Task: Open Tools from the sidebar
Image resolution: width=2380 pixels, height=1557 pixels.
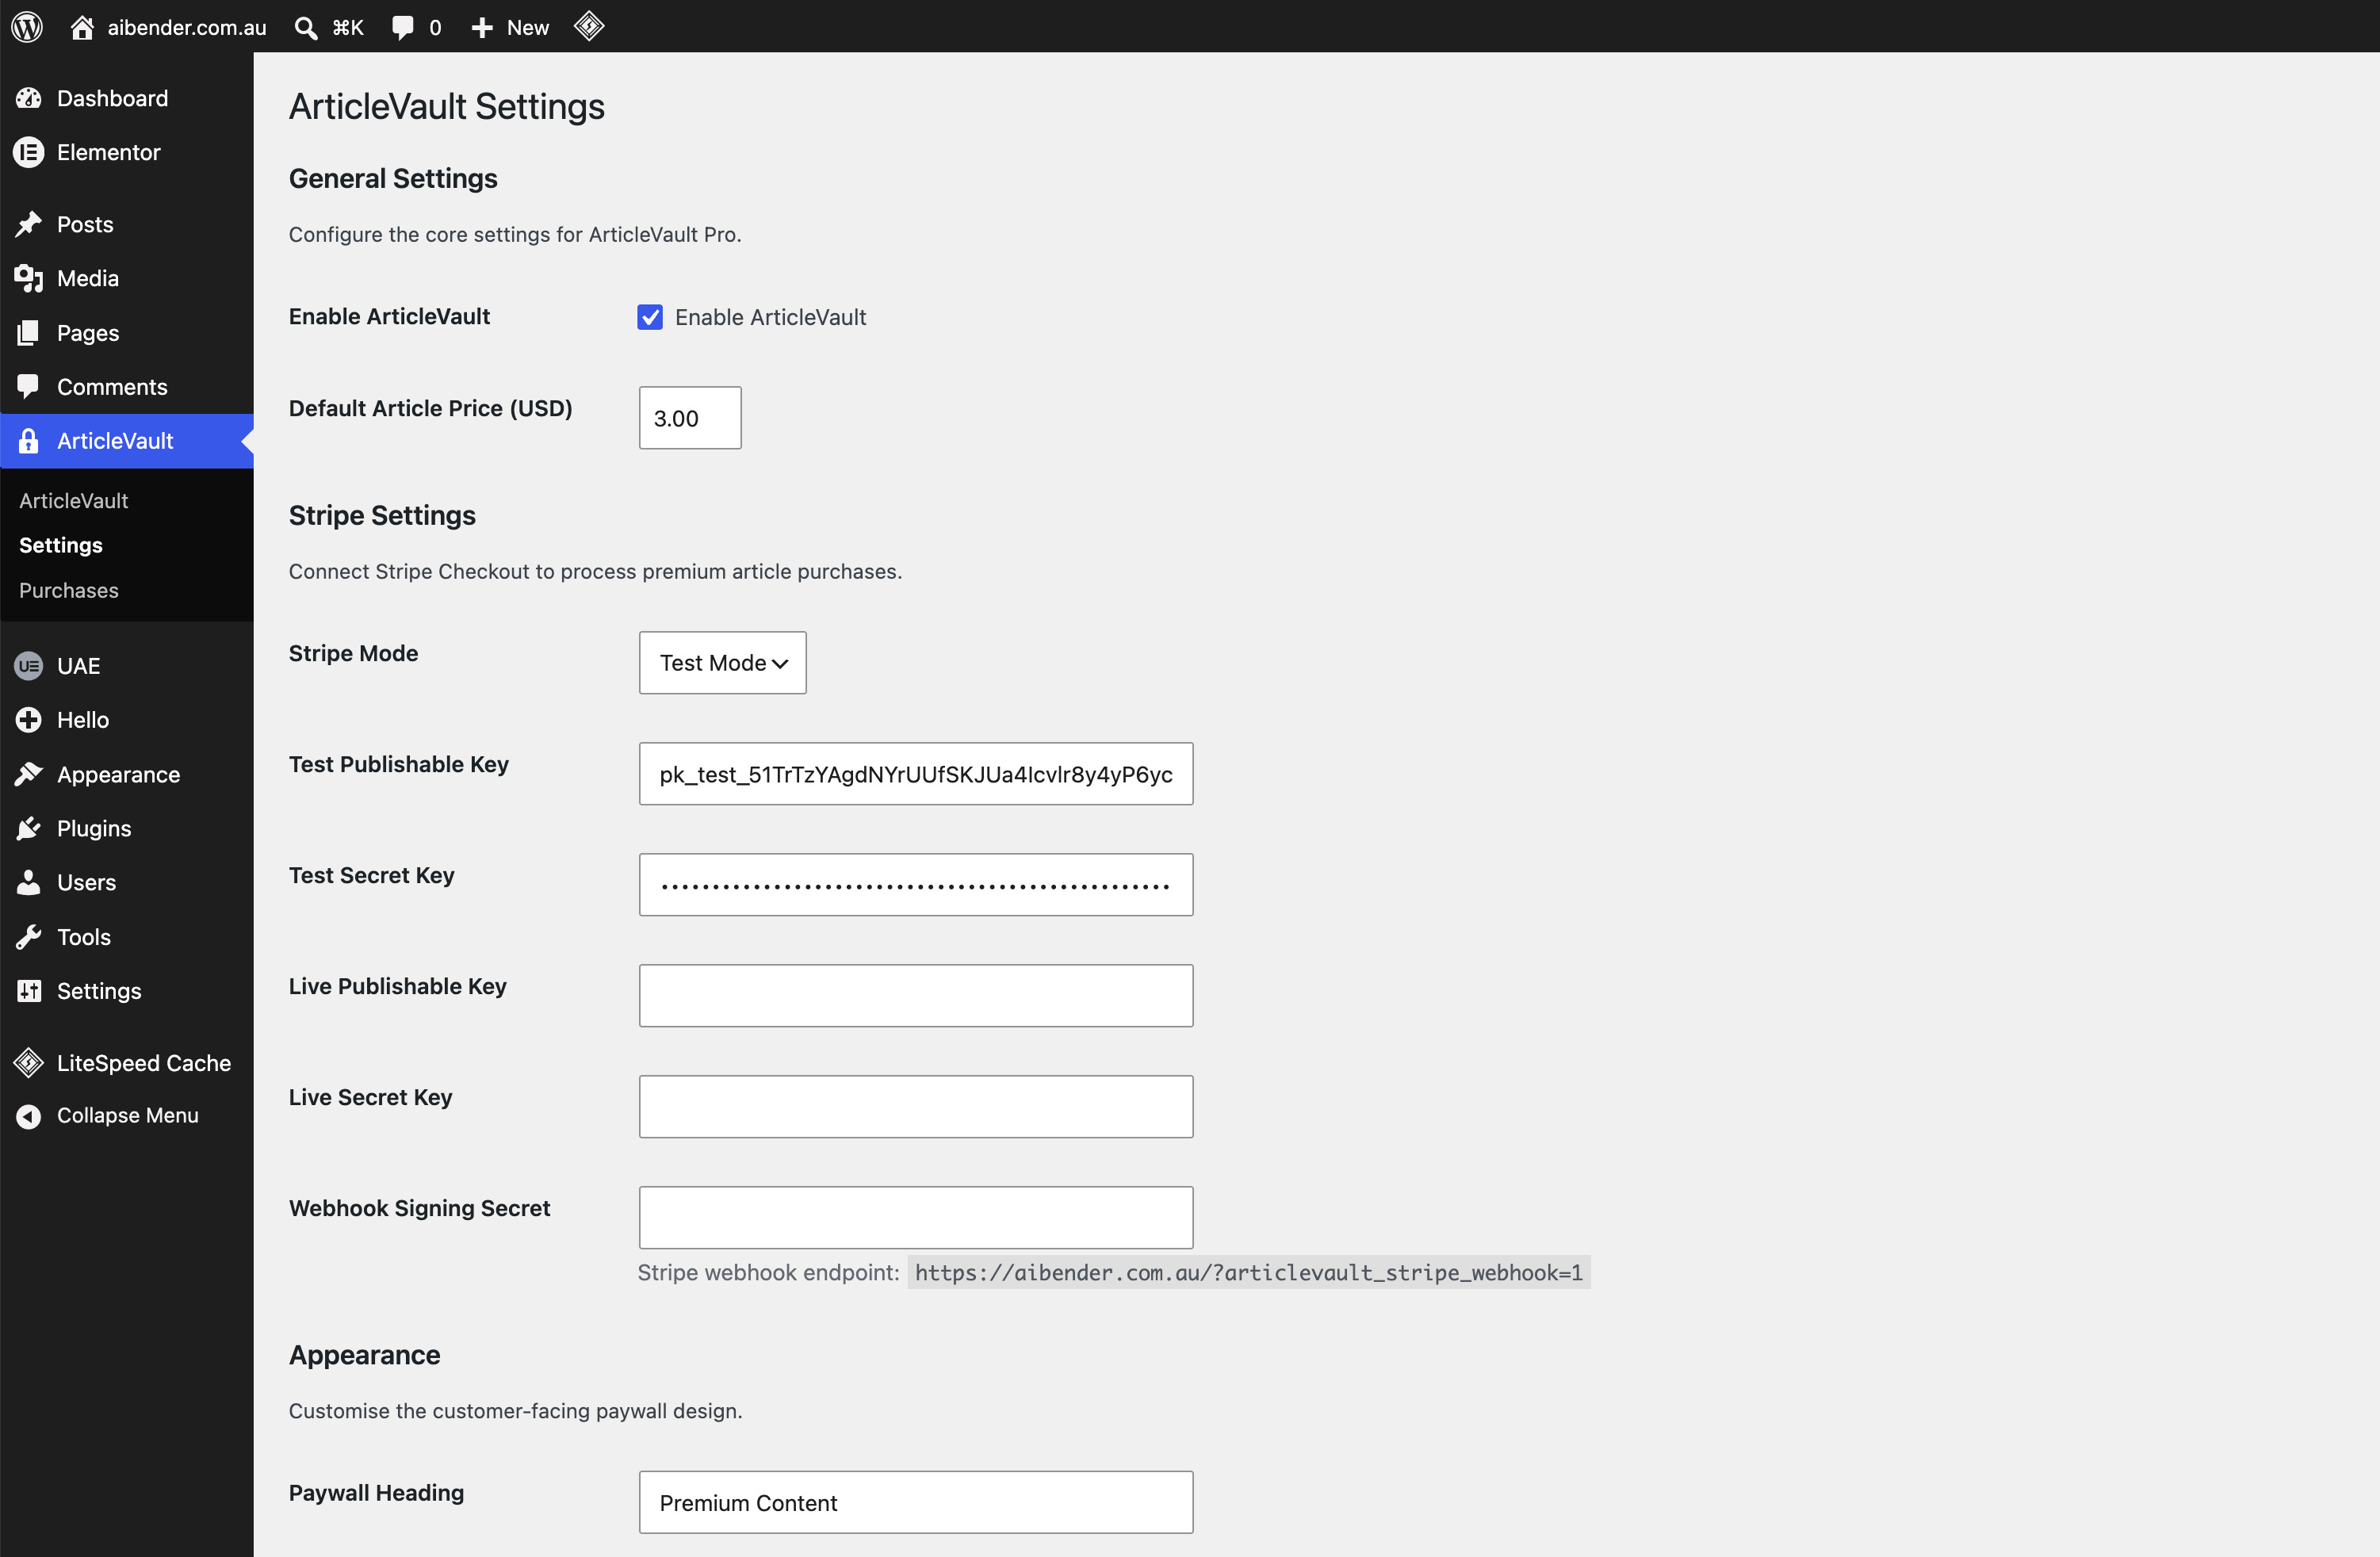Action: [127, 937]
